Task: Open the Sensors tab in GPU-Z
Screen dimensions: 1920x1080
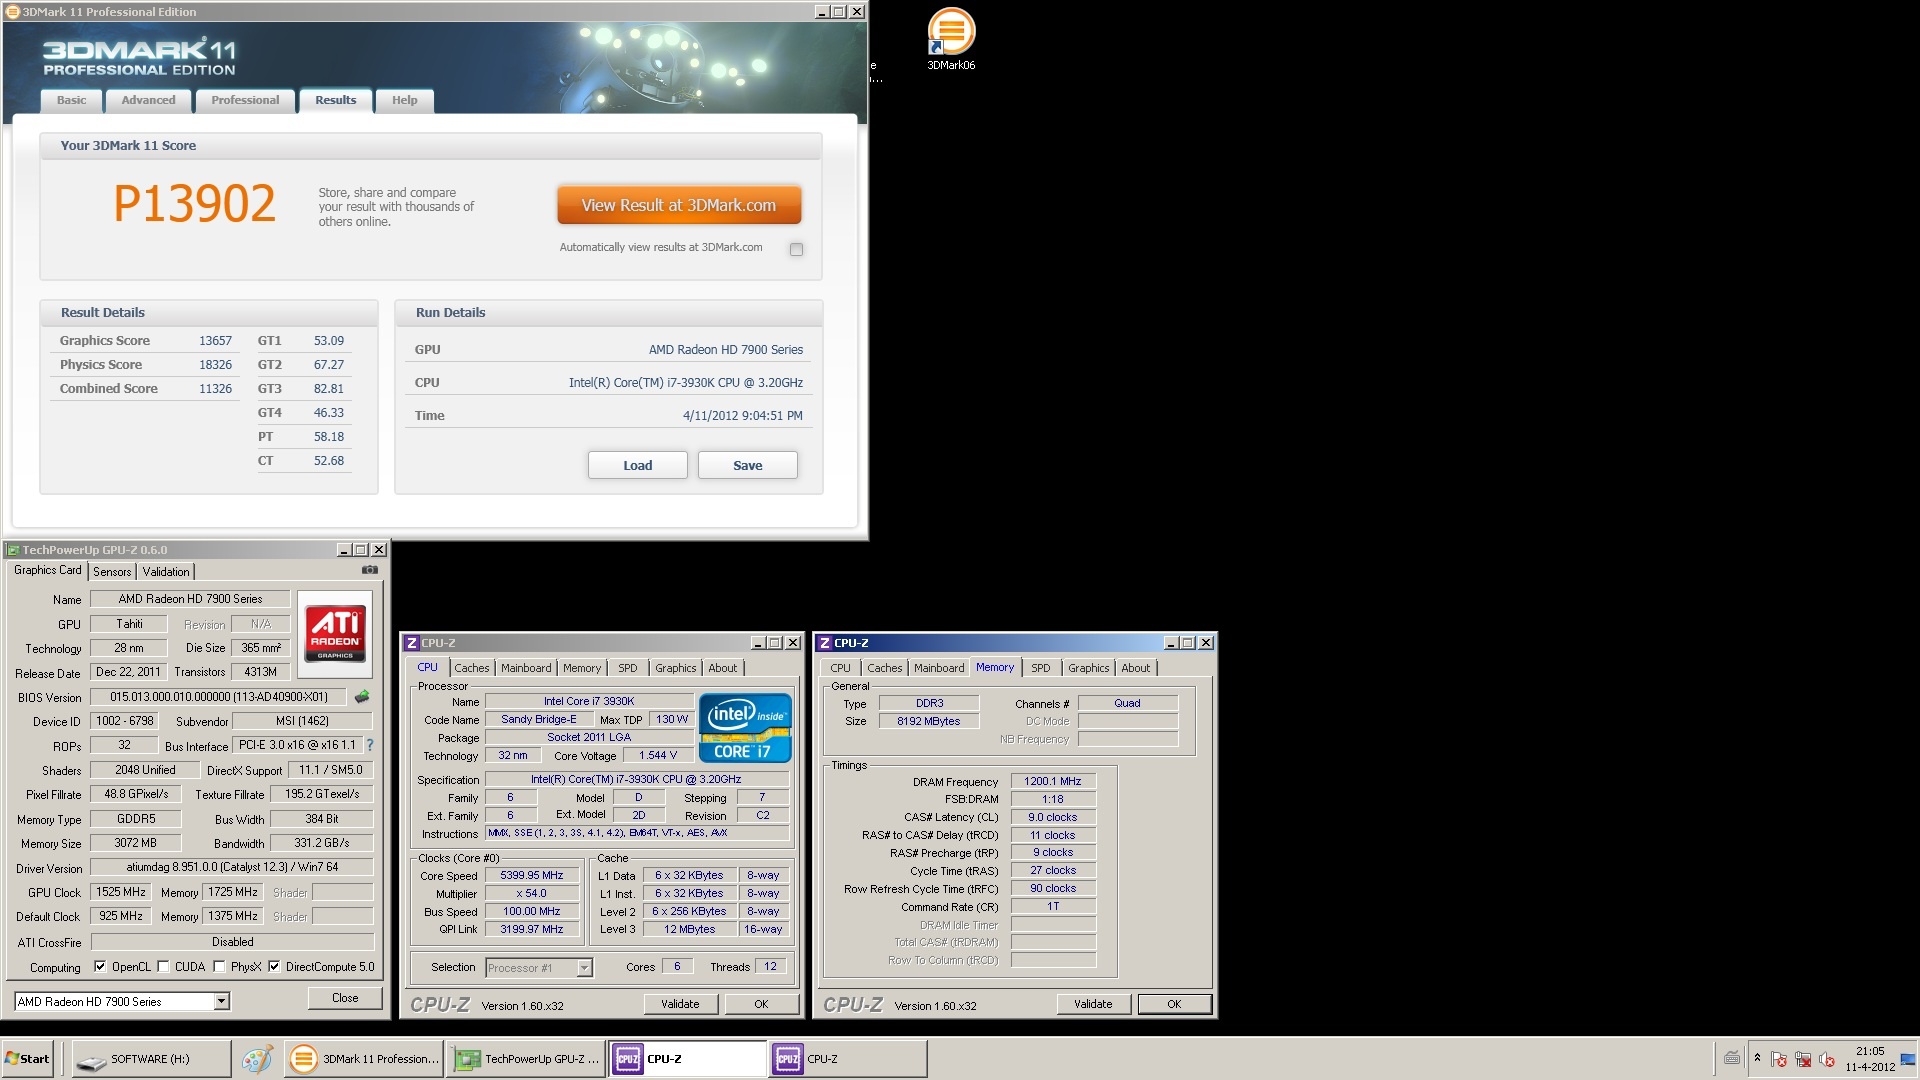Action: 112,572
